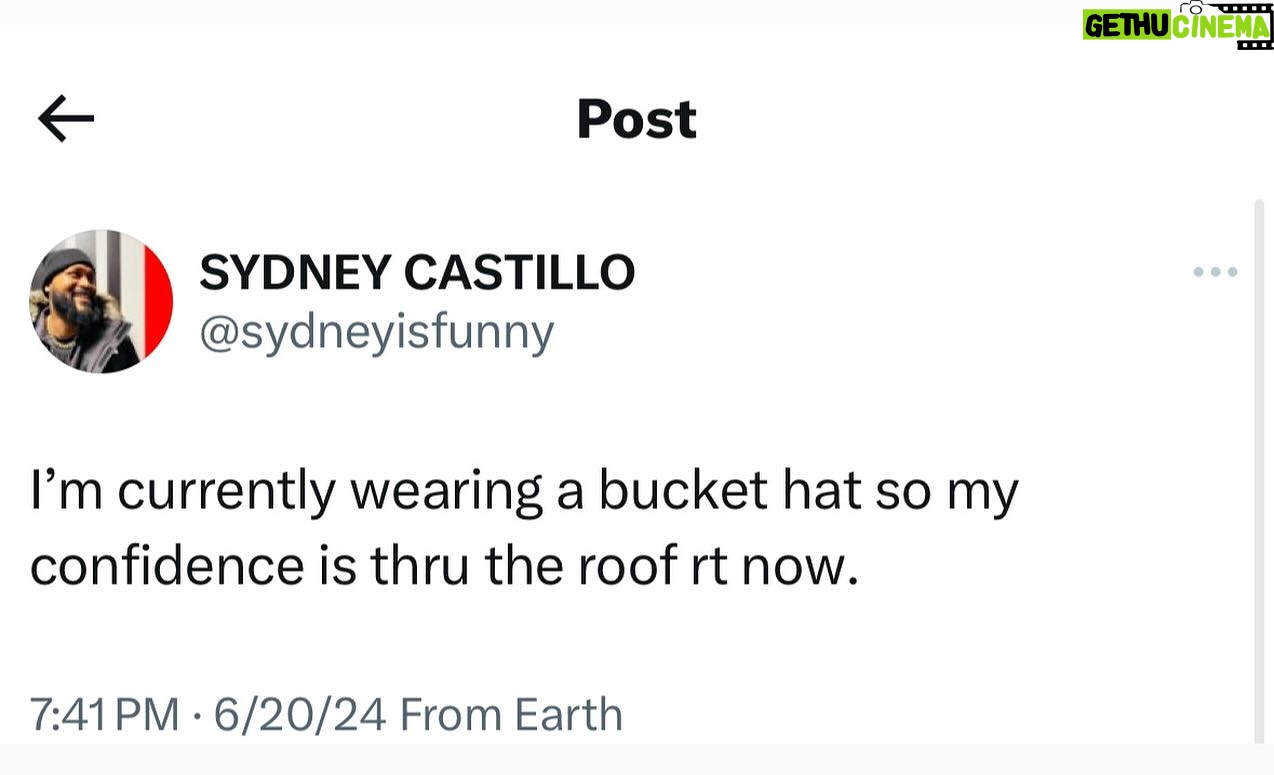This screenshot has width=1274, height=775.
Task: Go back using the left arrow
Action: click(x=66, y=119)
